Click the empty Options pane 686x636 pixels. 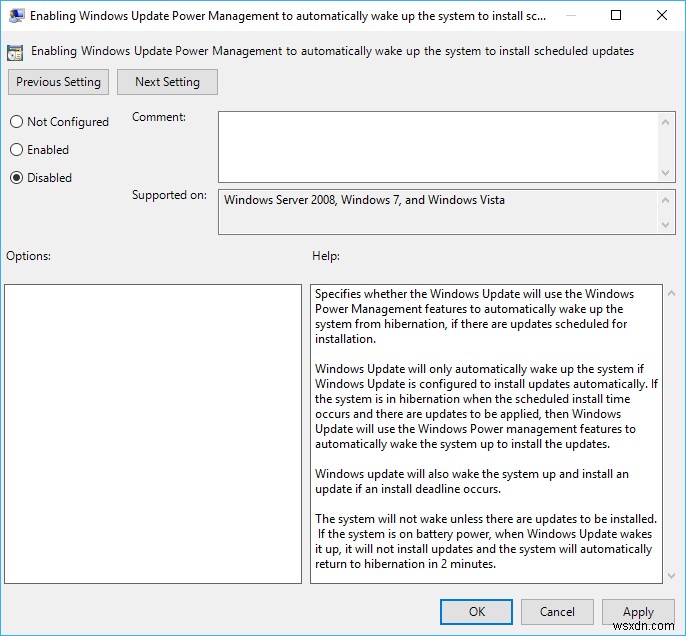pyautogui.click(x=153, y=433)
